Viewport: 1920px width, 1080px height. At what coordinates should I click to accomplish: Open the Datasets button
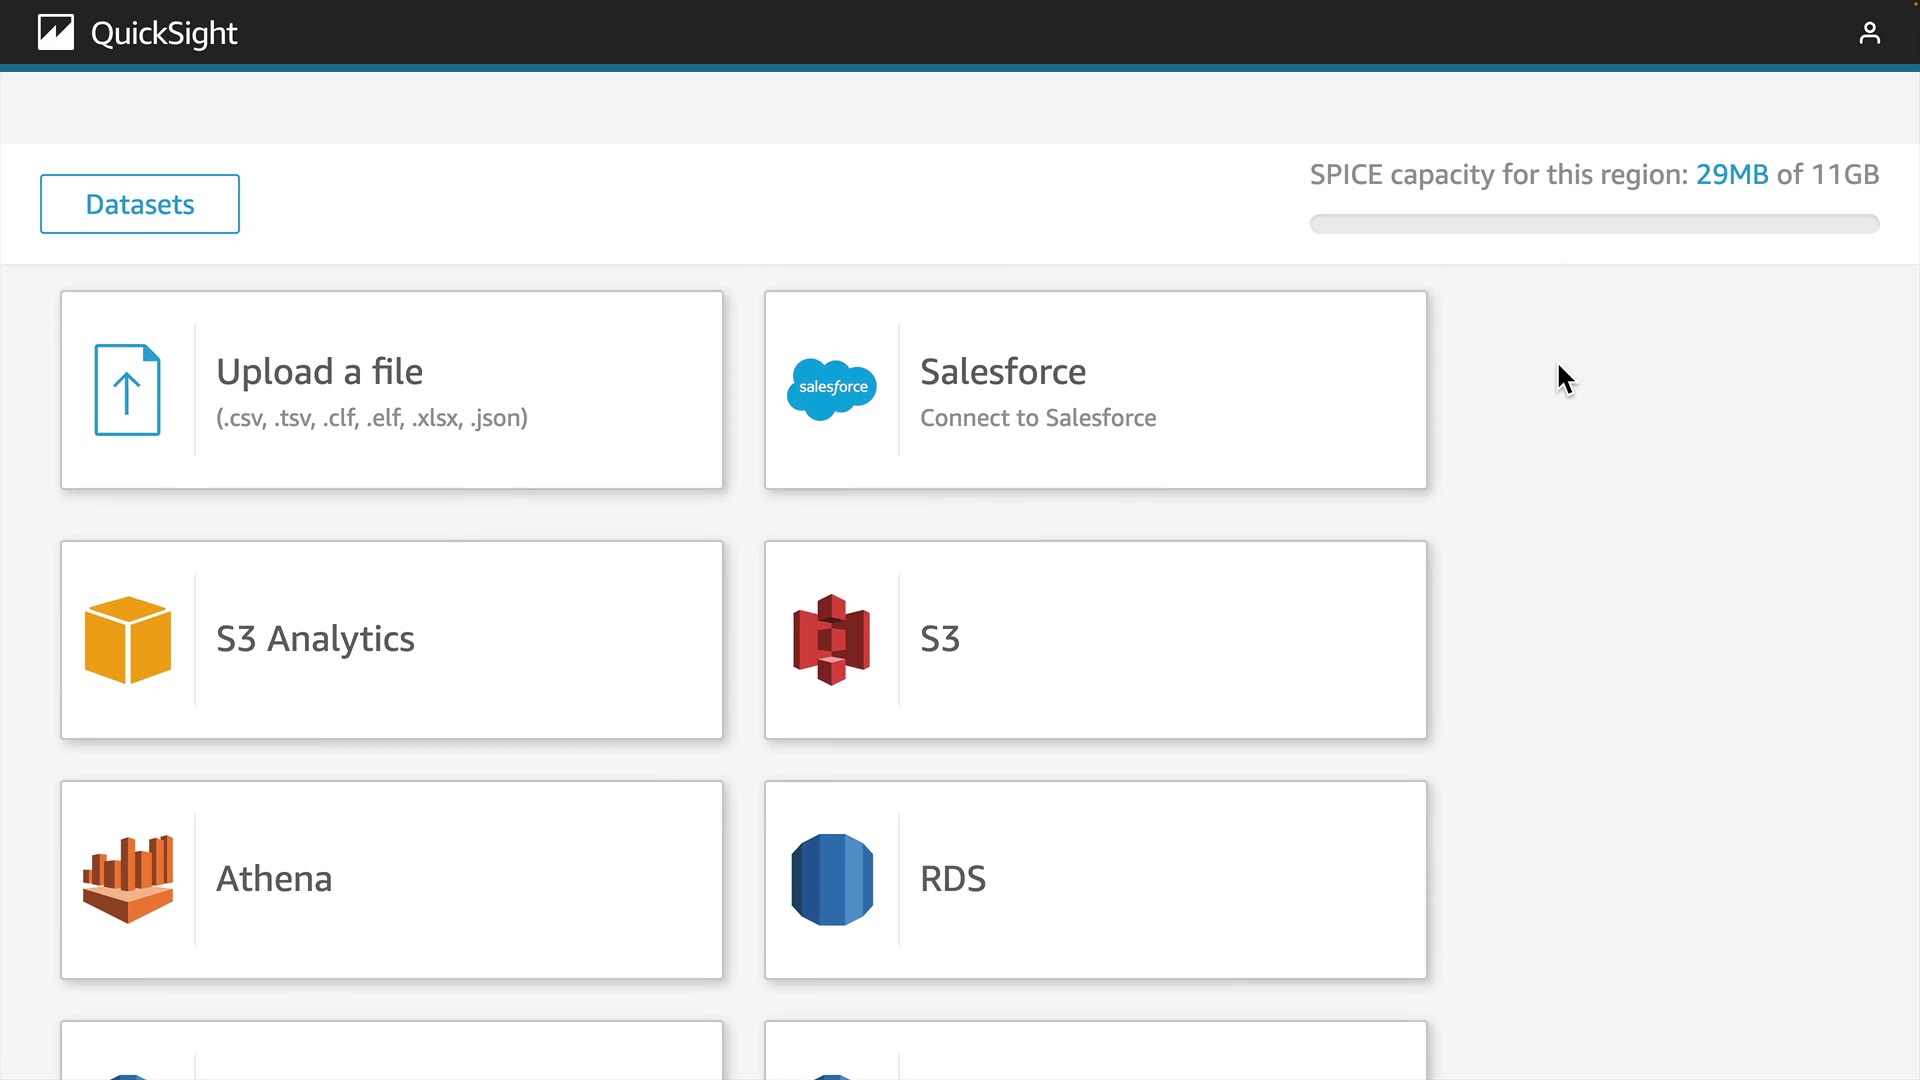[x=140, y=204]
